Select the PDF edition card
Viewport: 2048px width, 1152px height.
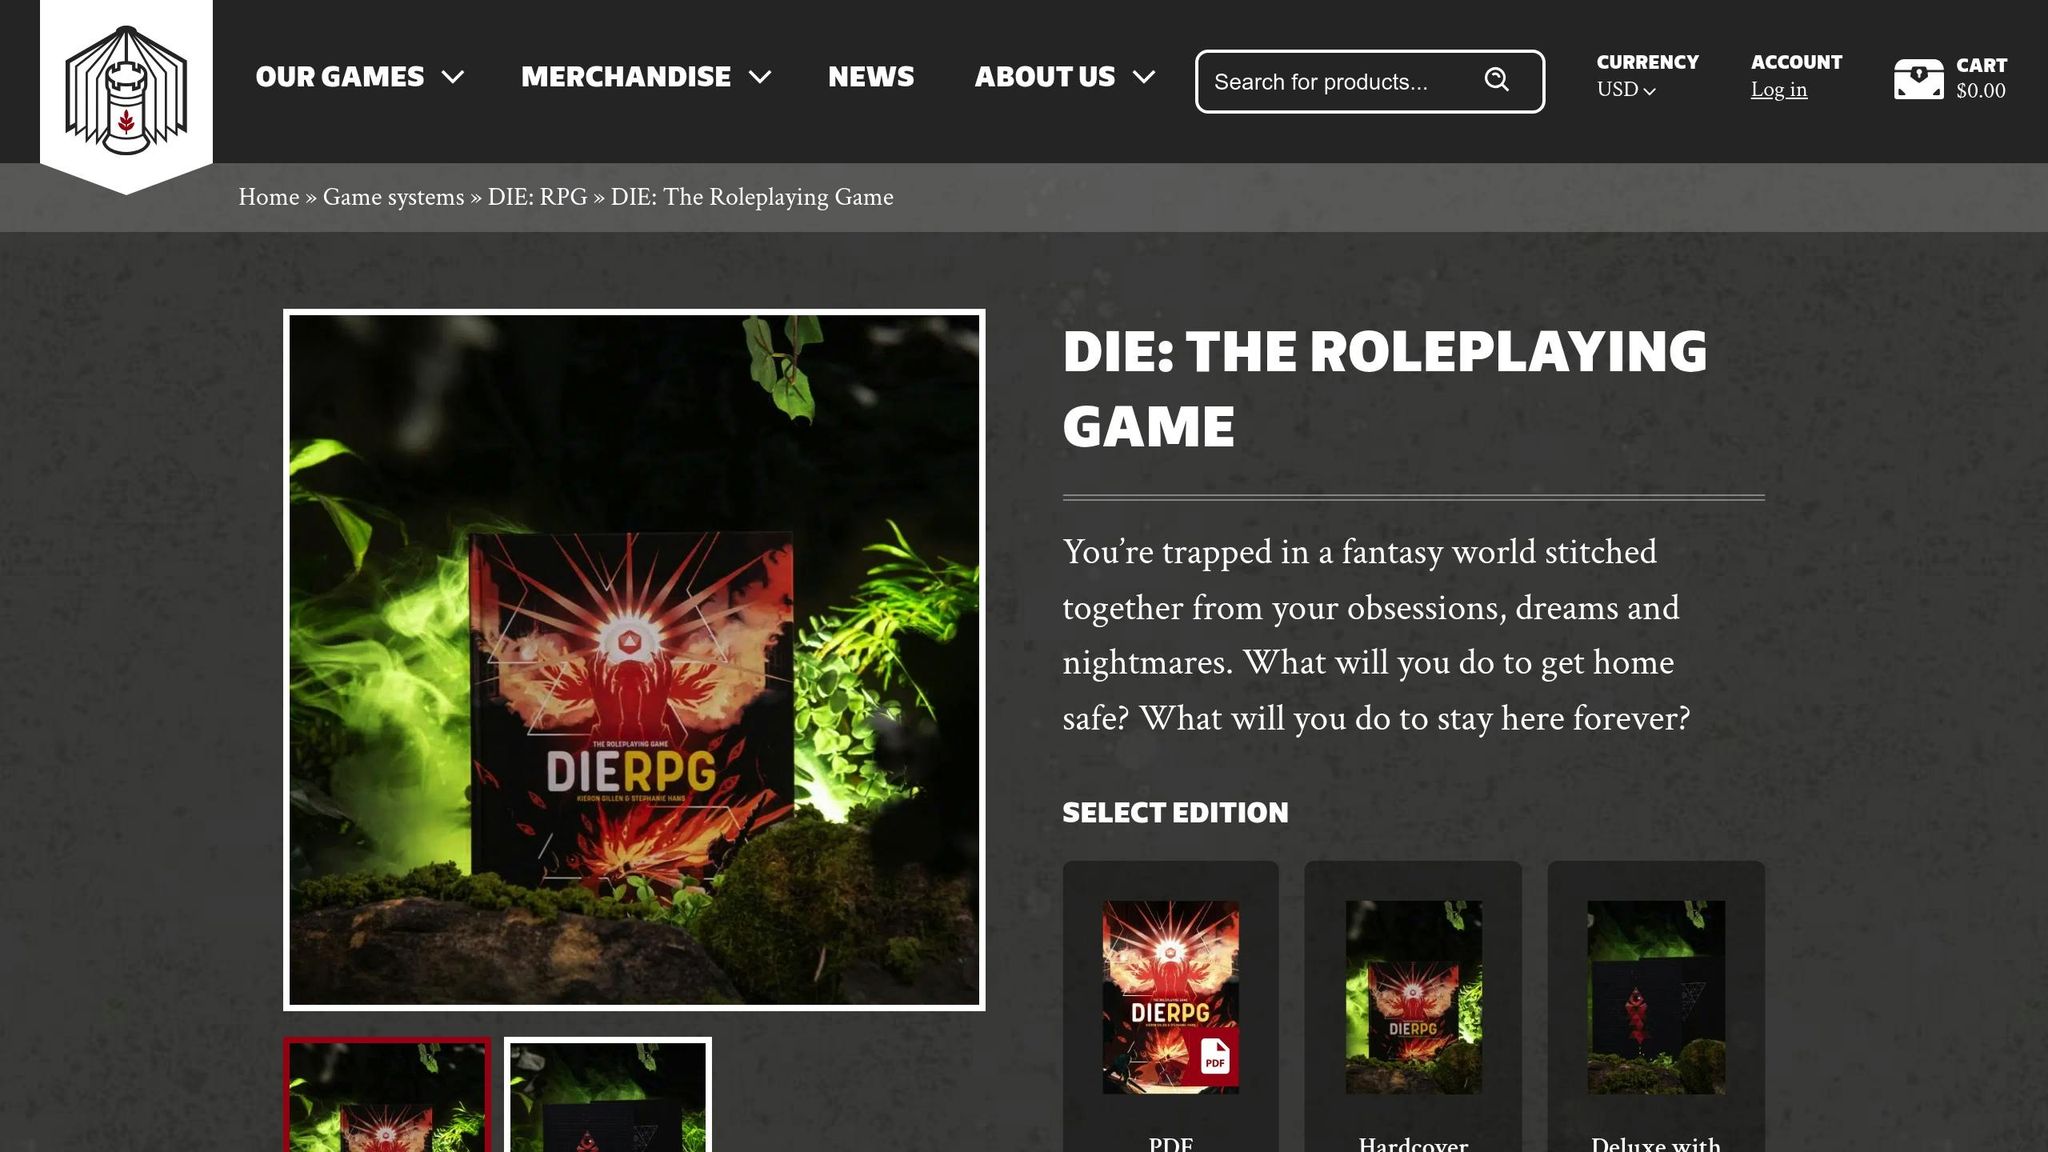1170,1006
